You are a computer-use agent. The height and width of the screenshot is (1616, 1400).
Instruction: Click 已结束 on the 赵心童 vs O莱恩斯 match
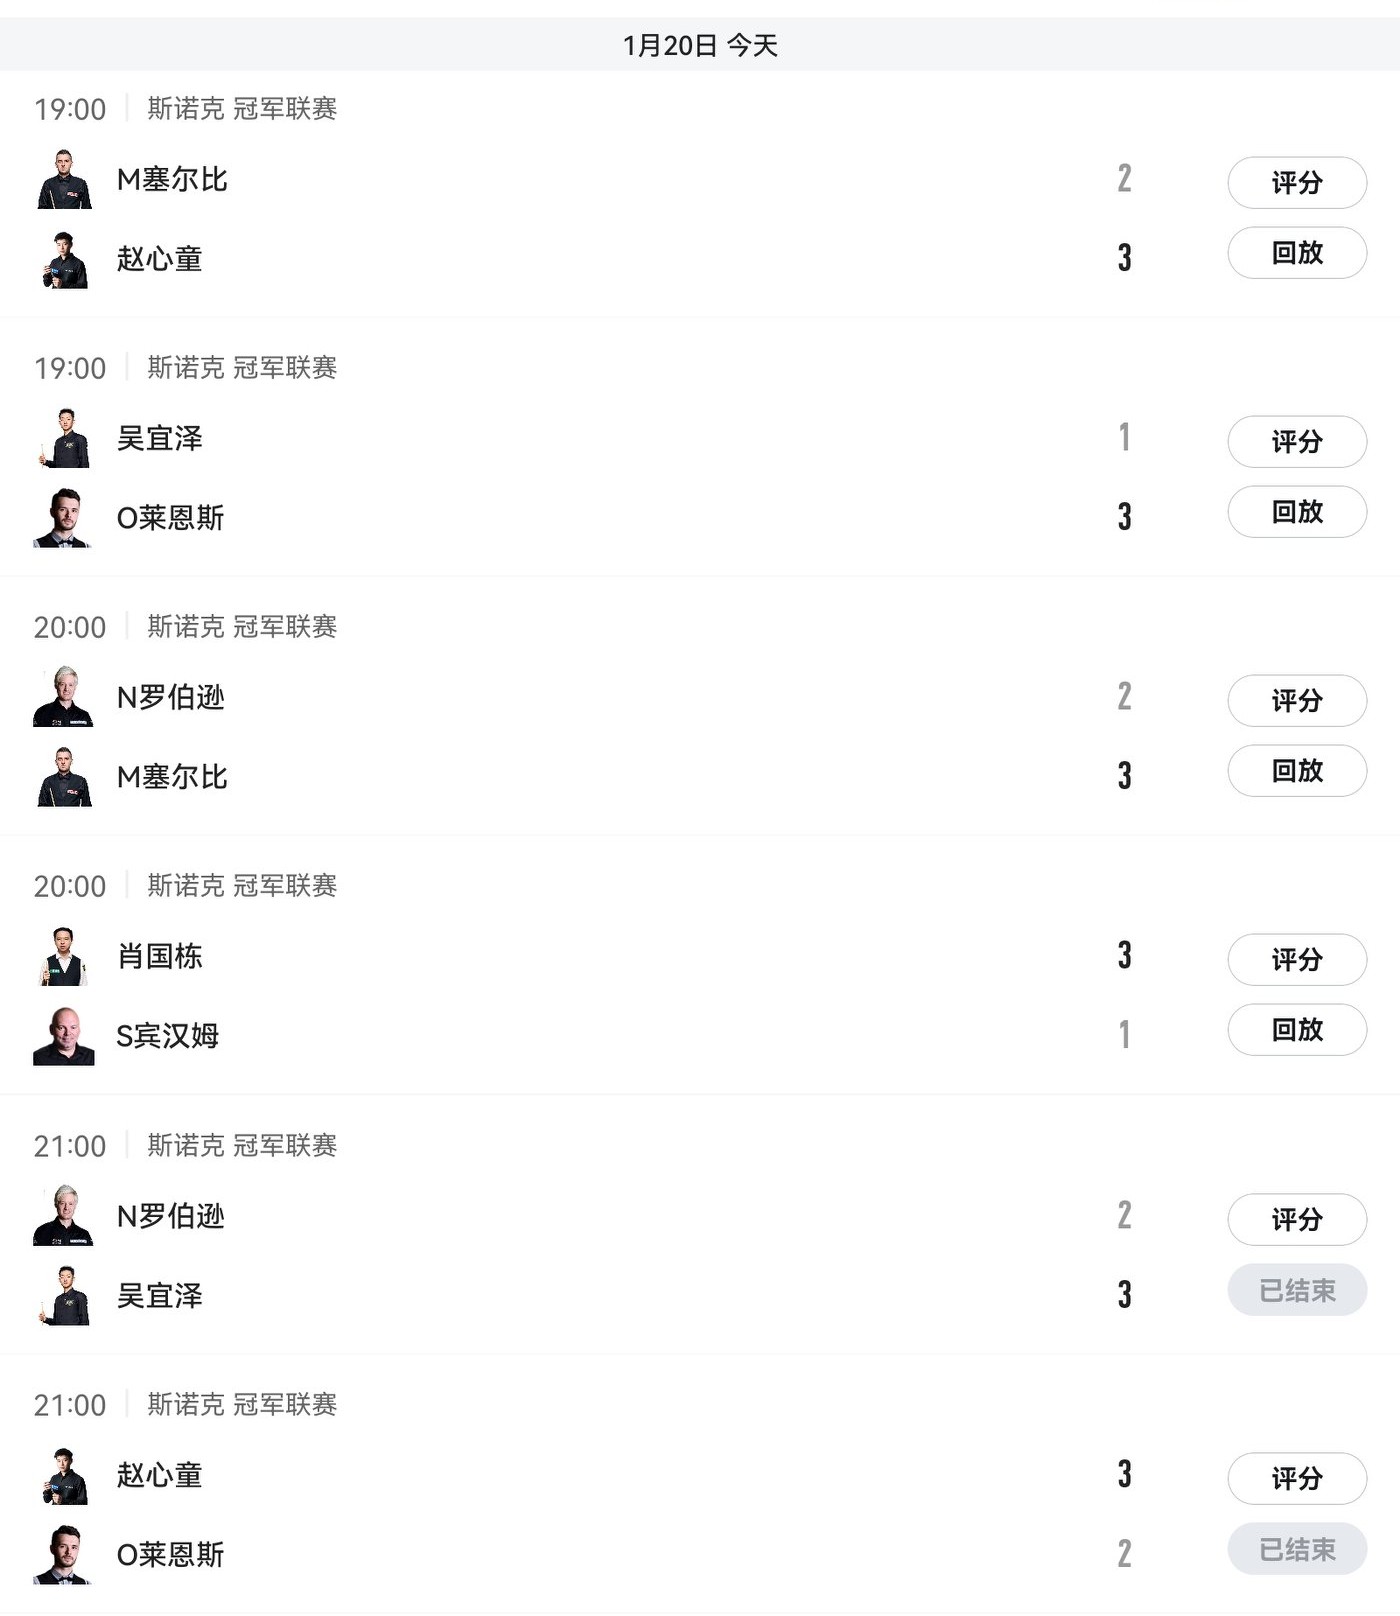click(x=1297, y=1550)
